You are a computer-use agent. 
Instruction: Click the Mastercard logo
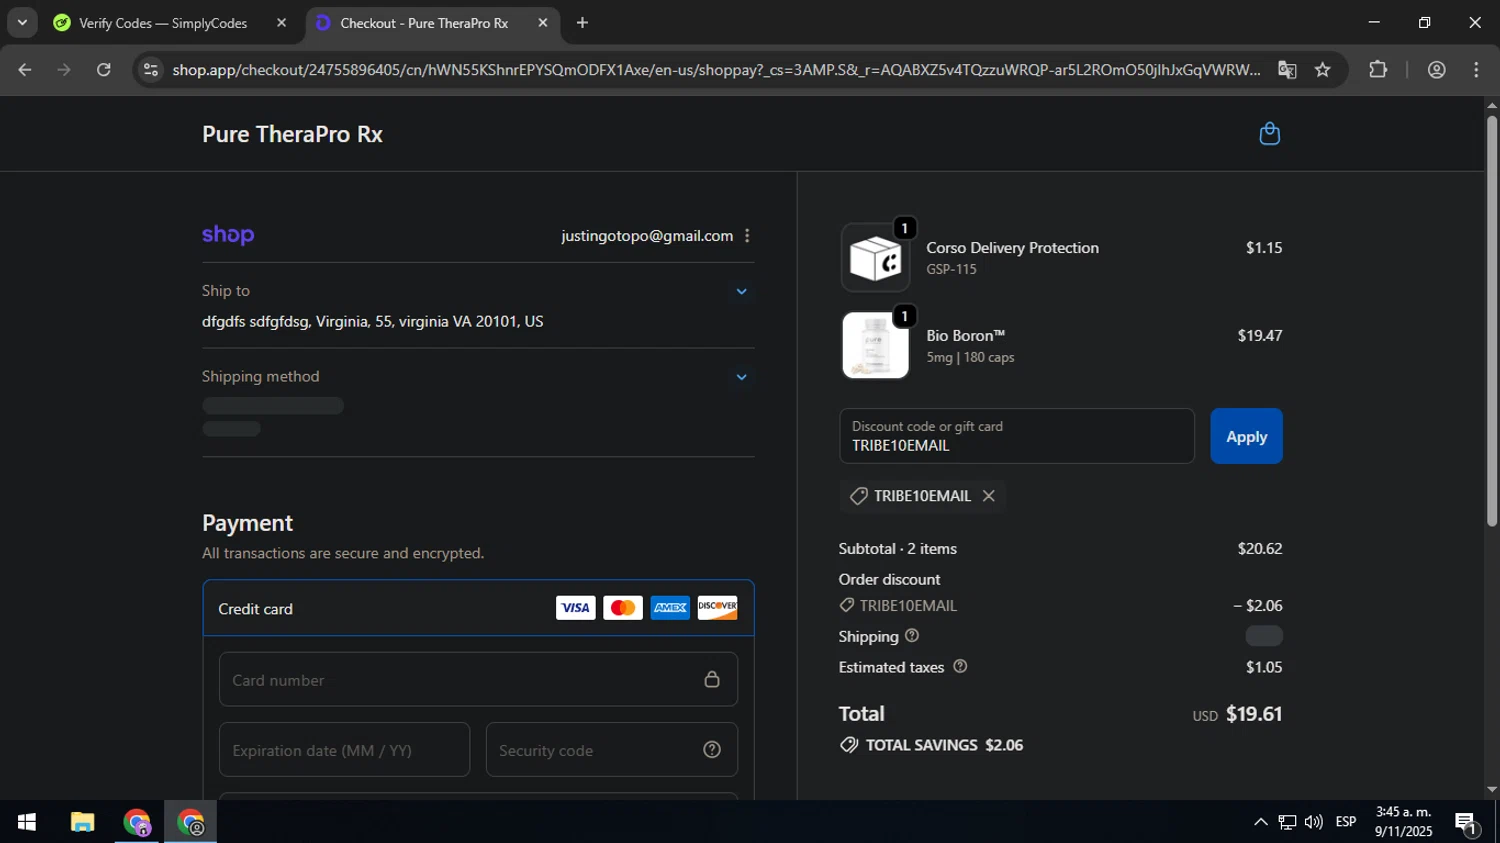click(x=623, y=608)
